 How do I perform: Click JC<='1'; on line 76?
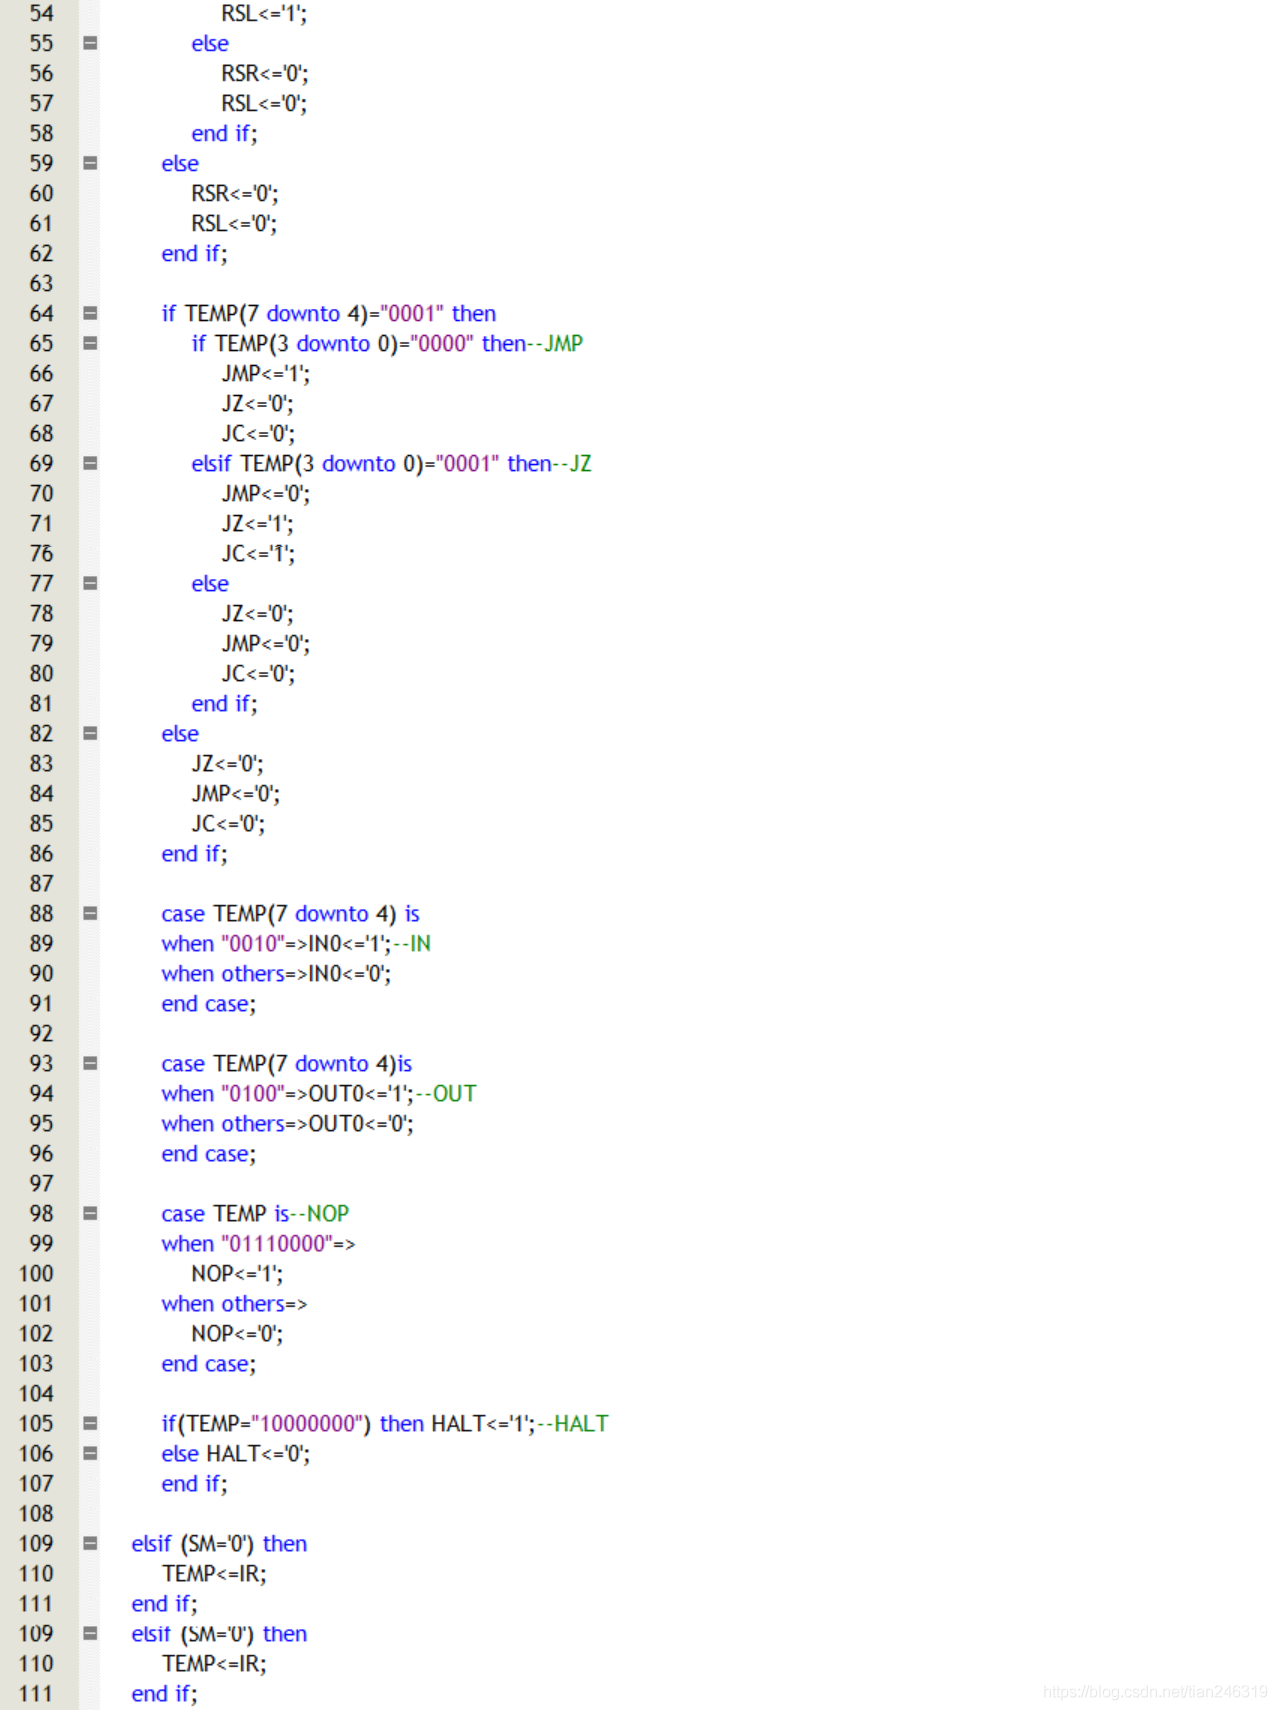(258, 554)
